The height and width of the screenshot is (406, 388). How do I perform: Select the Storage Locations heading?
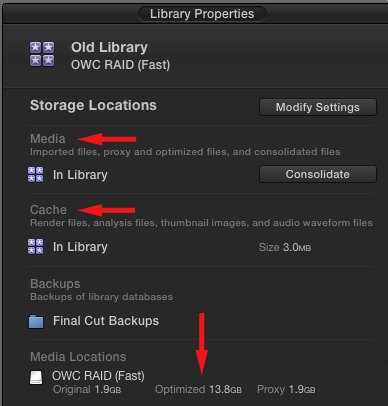coord(93,106)
